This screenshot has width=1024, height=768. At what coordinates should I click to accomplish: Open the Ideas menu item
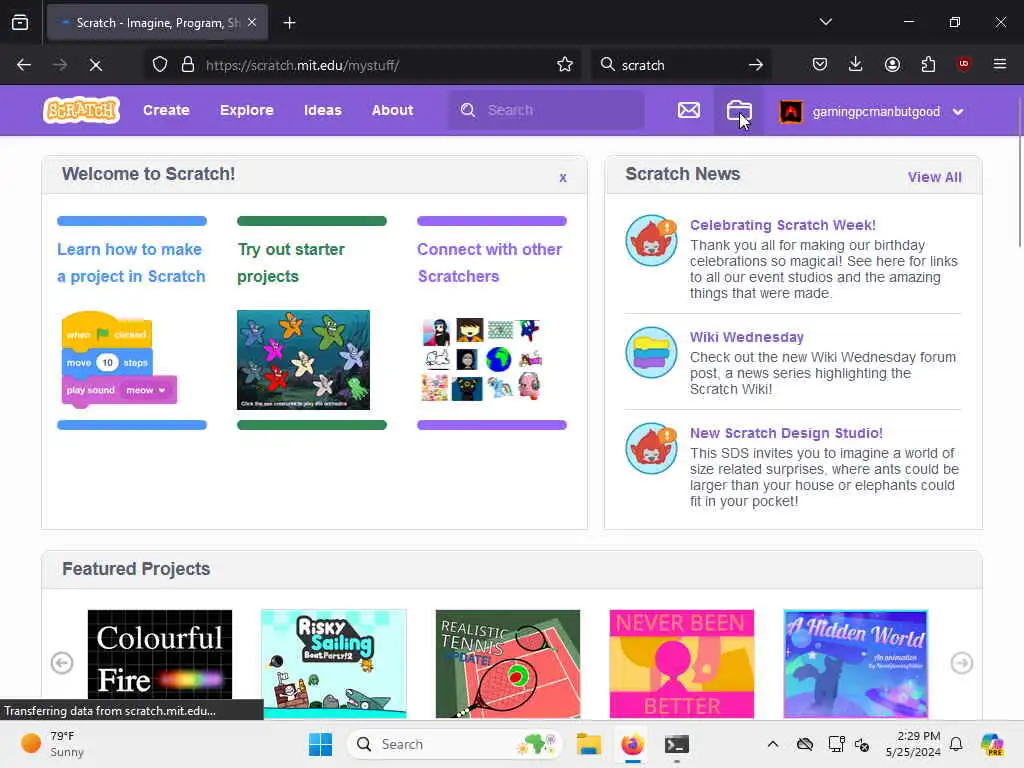tap(323, 110)
